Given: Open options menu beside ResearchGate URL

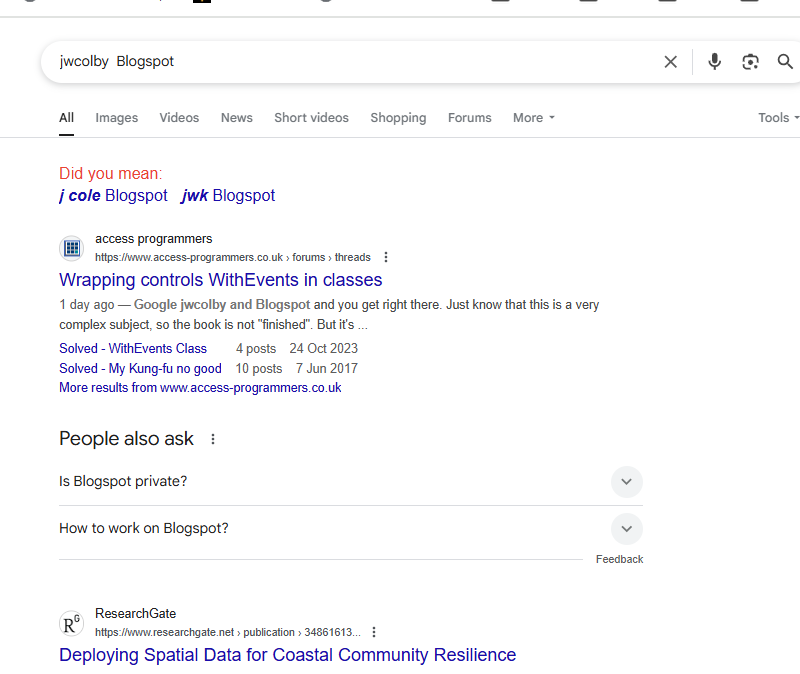Looking at the screenshot, I should click(374, 632).
